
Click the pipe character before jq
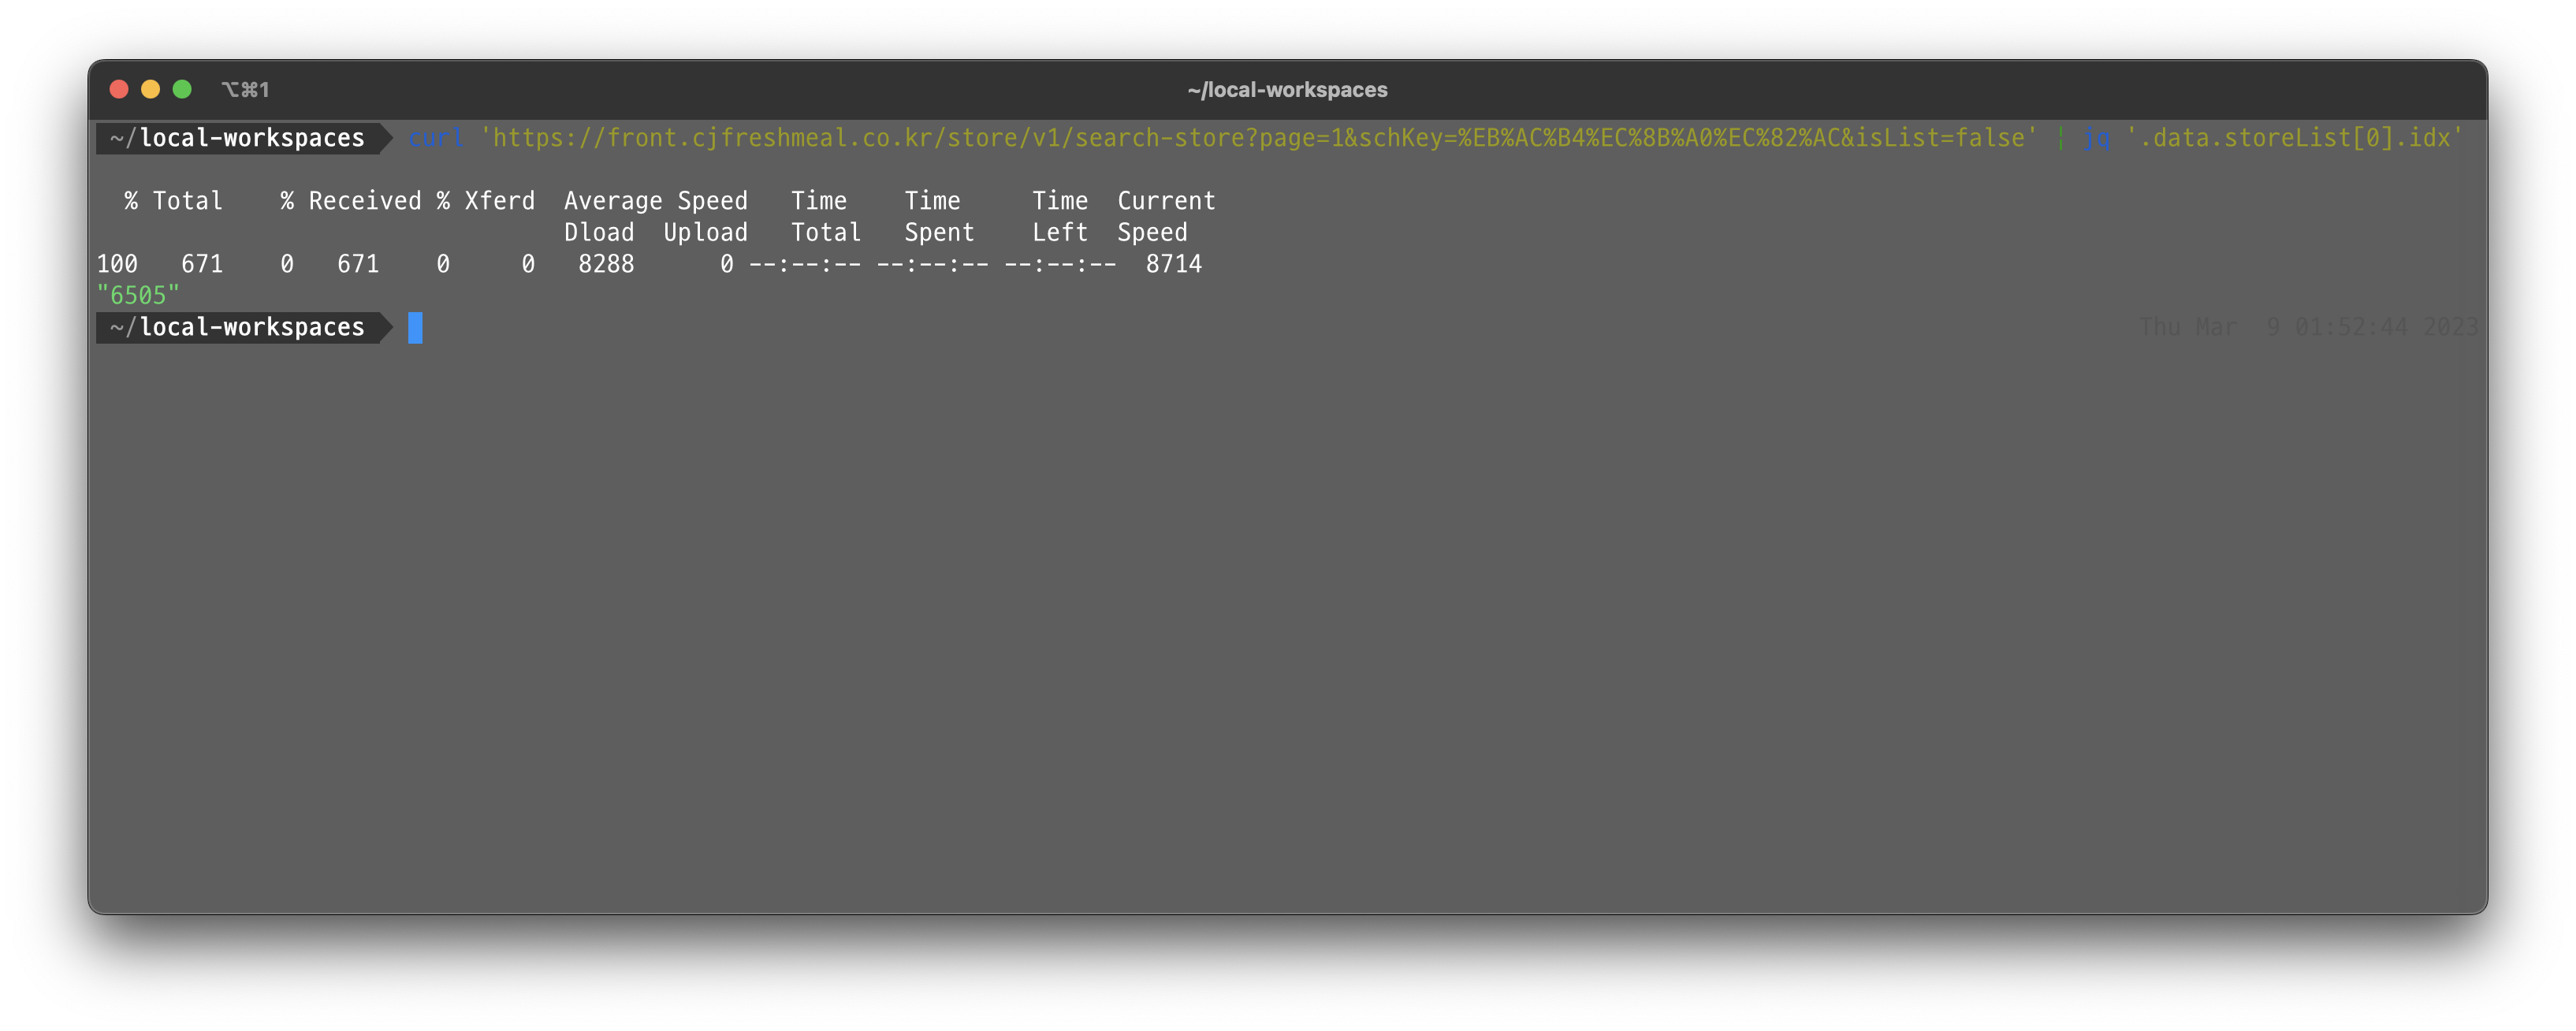pos(2060,138)
